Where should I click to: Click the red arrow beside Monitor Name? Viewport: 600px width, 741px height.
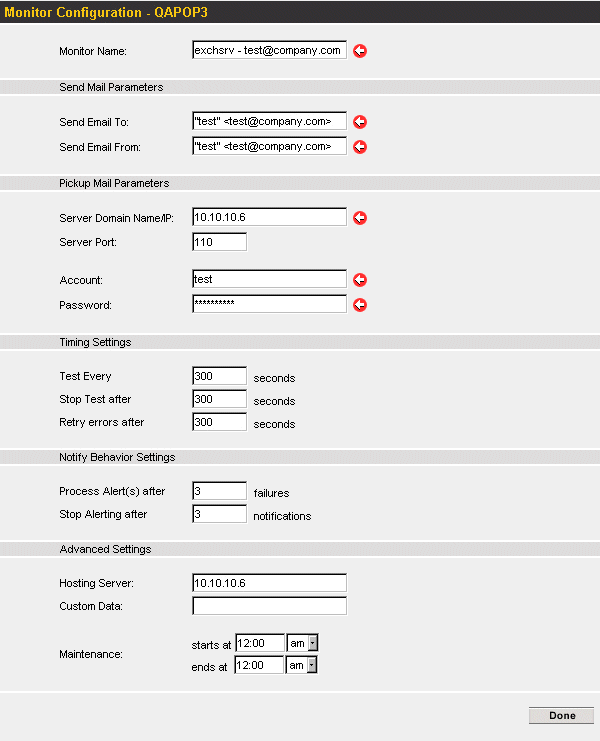coord(360,51)
